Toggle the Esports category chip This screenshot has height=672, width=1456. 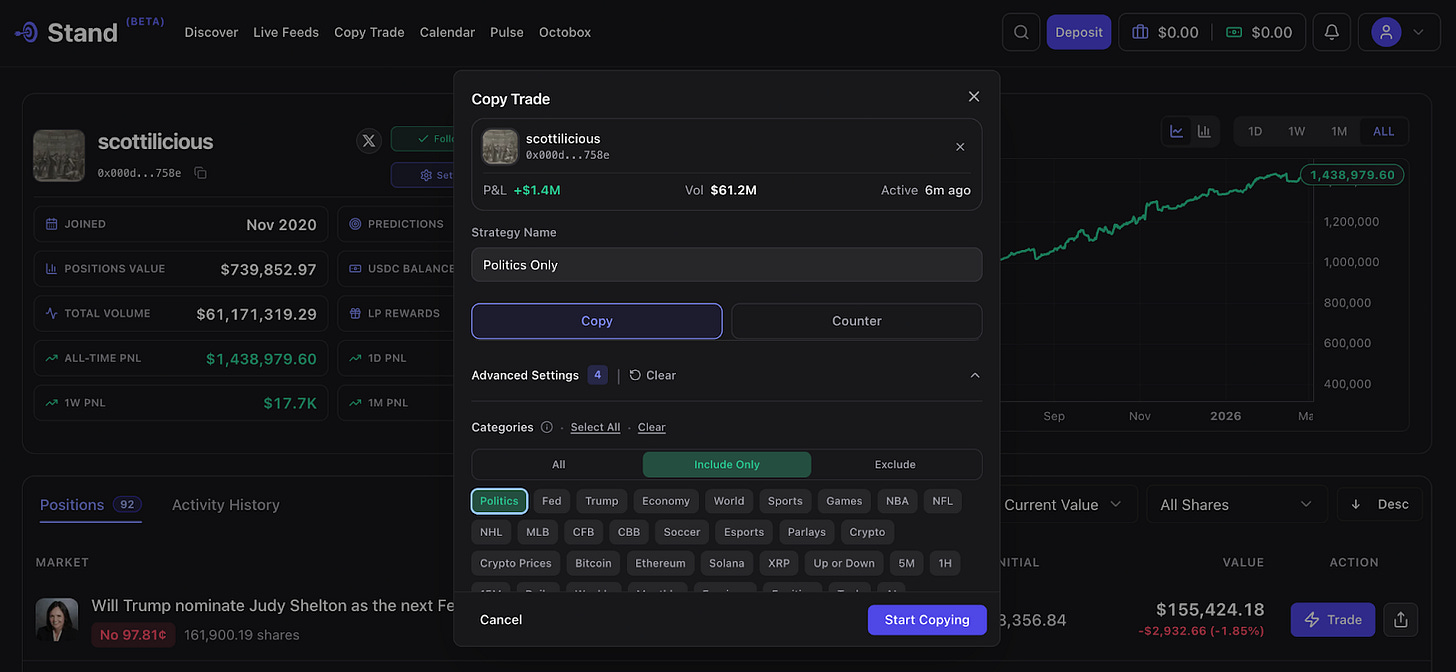744,532
